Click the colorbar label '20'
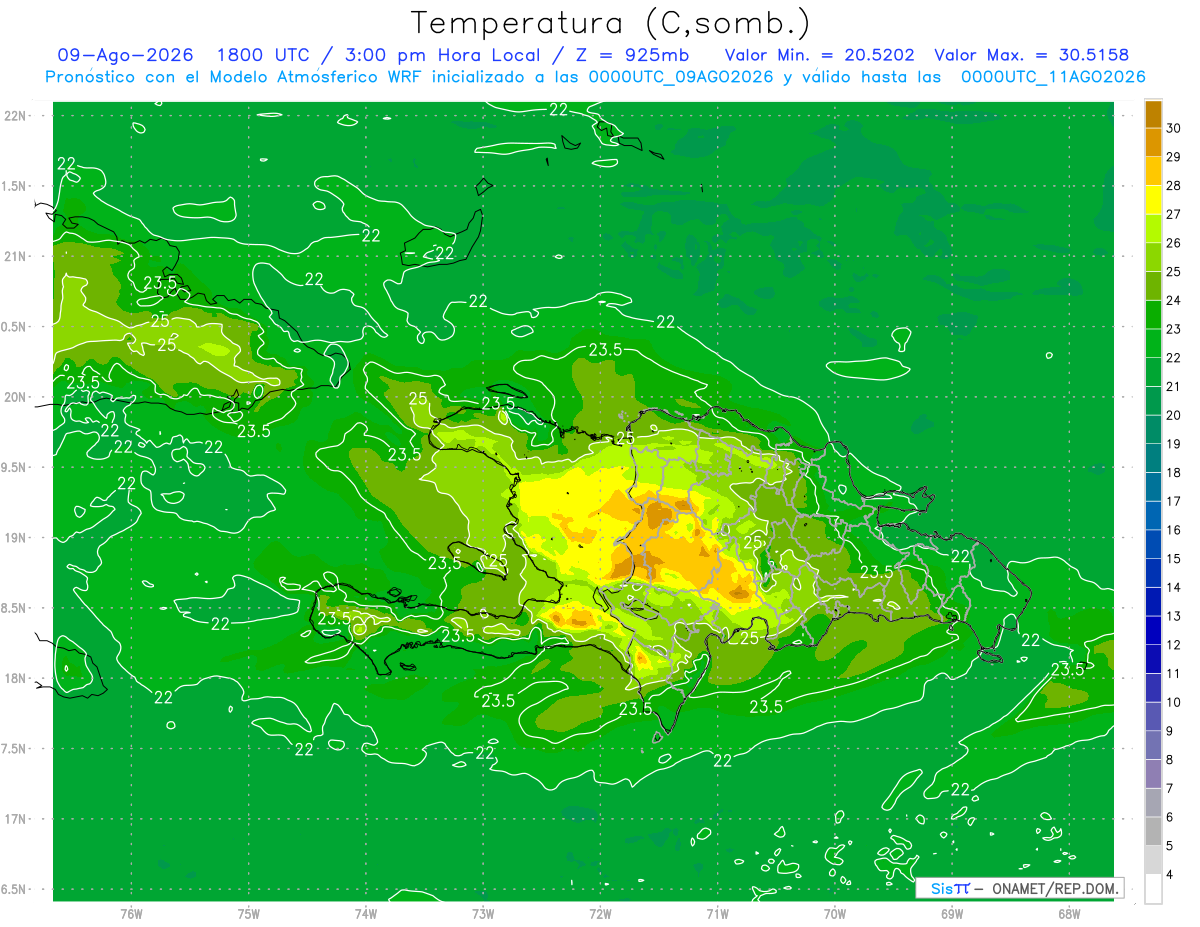 point(1173,415)
